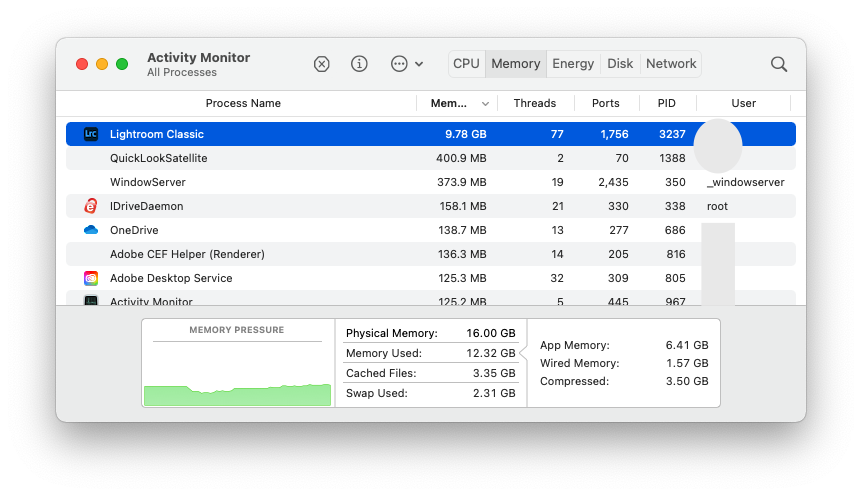
Task: Select the Activity Monitor process name
Action: (x=151, y=301)
